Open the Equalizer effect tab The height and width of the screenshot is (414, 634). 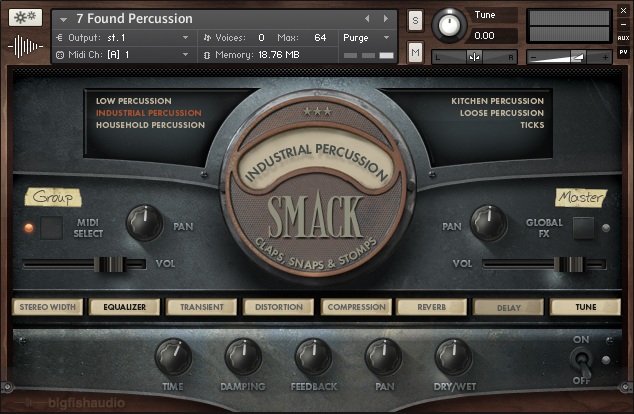point(125,307)
